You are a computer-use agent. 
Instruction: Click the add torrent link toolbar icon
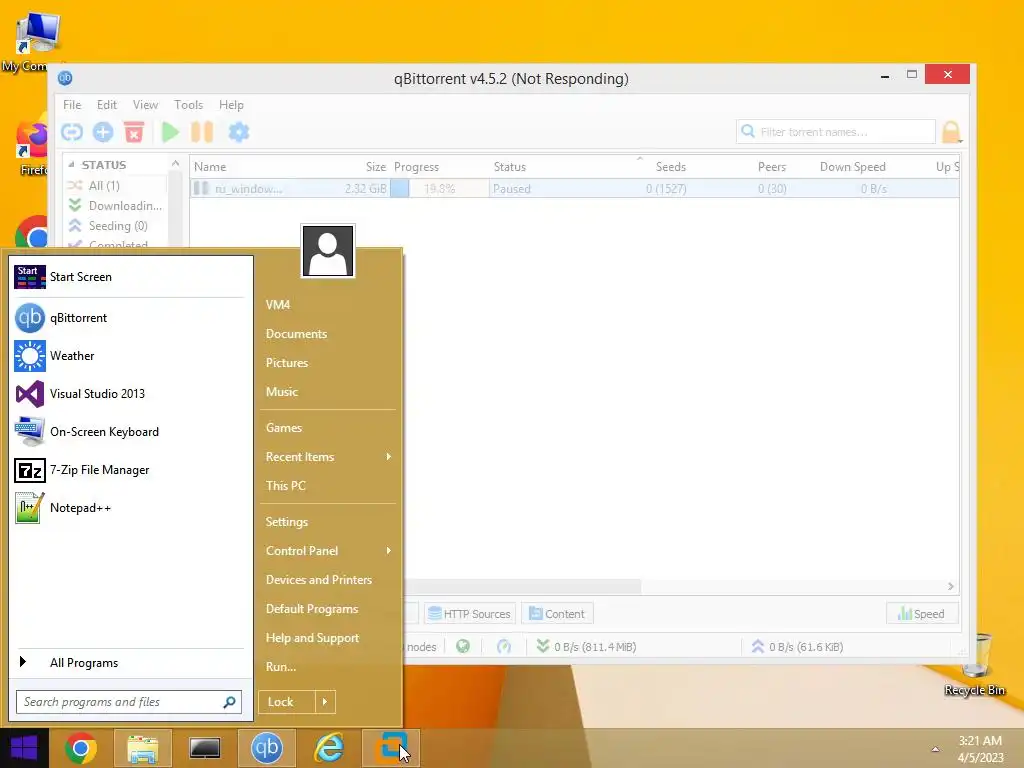[x=72, y=132]
